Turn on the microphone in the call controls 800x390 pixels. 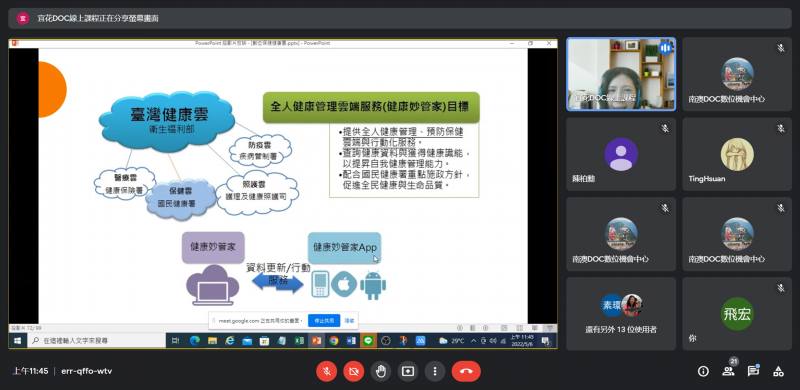[327, 372]
